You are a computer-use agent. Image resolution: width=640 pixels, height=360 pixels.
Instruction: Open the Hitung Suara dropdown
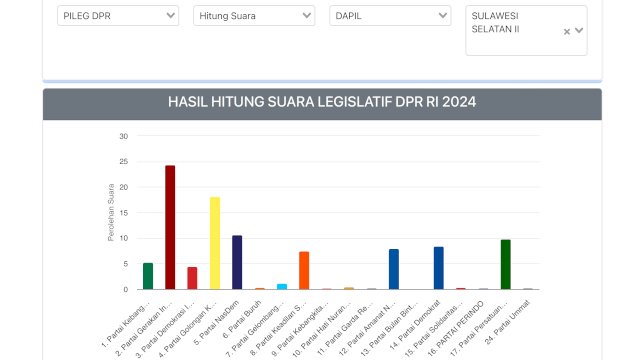(x=254, y=16)
